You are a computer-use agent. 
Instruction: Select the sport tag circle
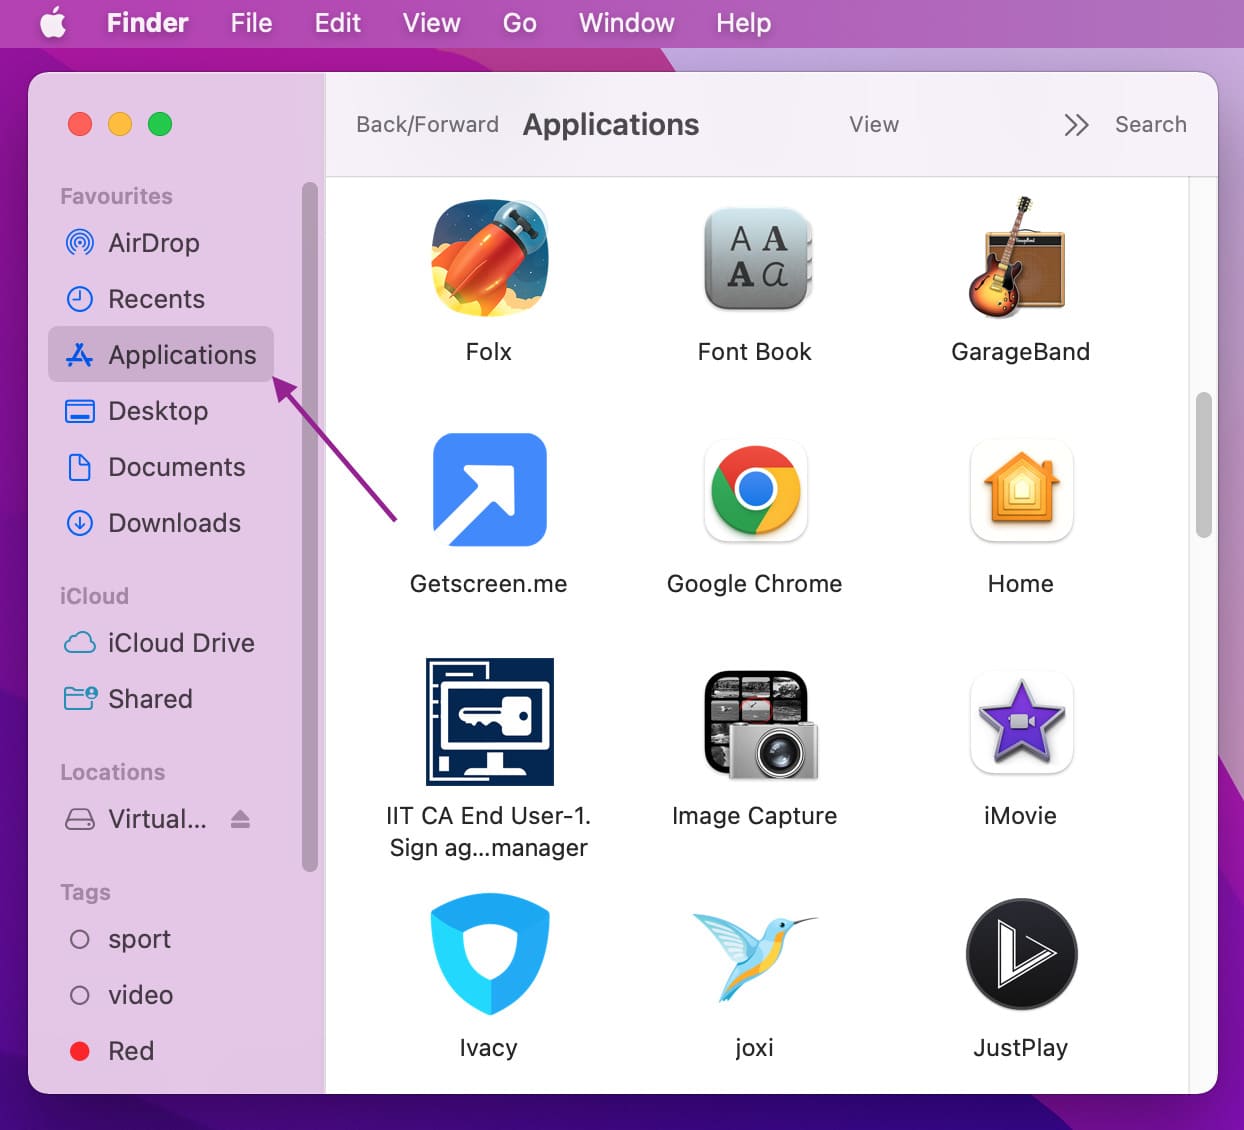tap(80, 939)
